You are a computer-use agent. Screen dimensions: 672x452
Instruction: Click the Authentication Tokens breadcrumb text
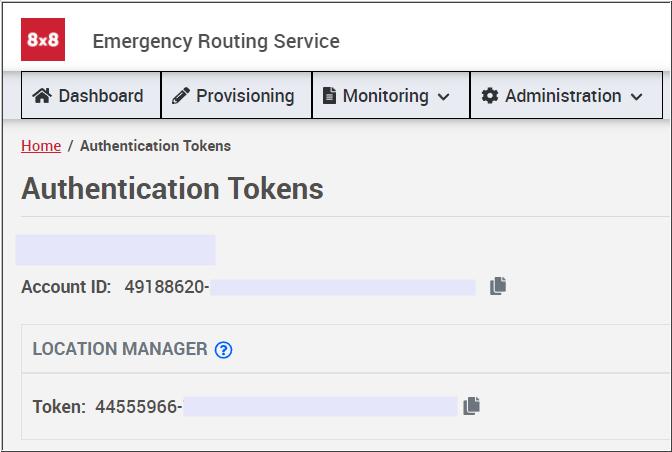(x=156, y=146)
